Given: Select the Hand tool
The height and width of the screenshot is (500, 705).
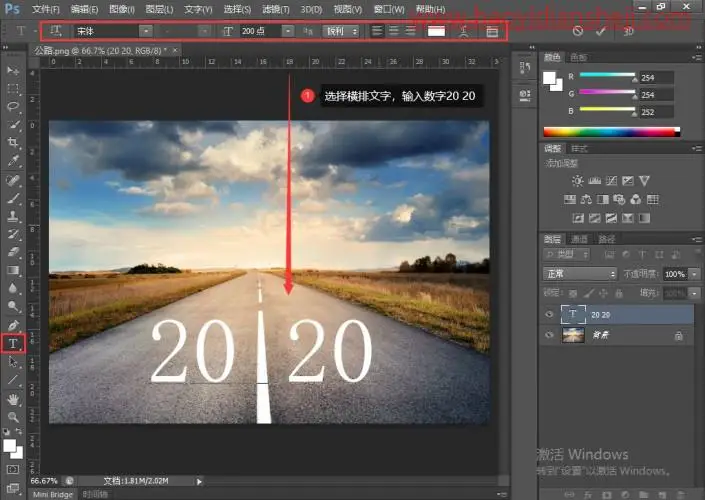Looking at the screenshot, I should click(x=13, y=399).
